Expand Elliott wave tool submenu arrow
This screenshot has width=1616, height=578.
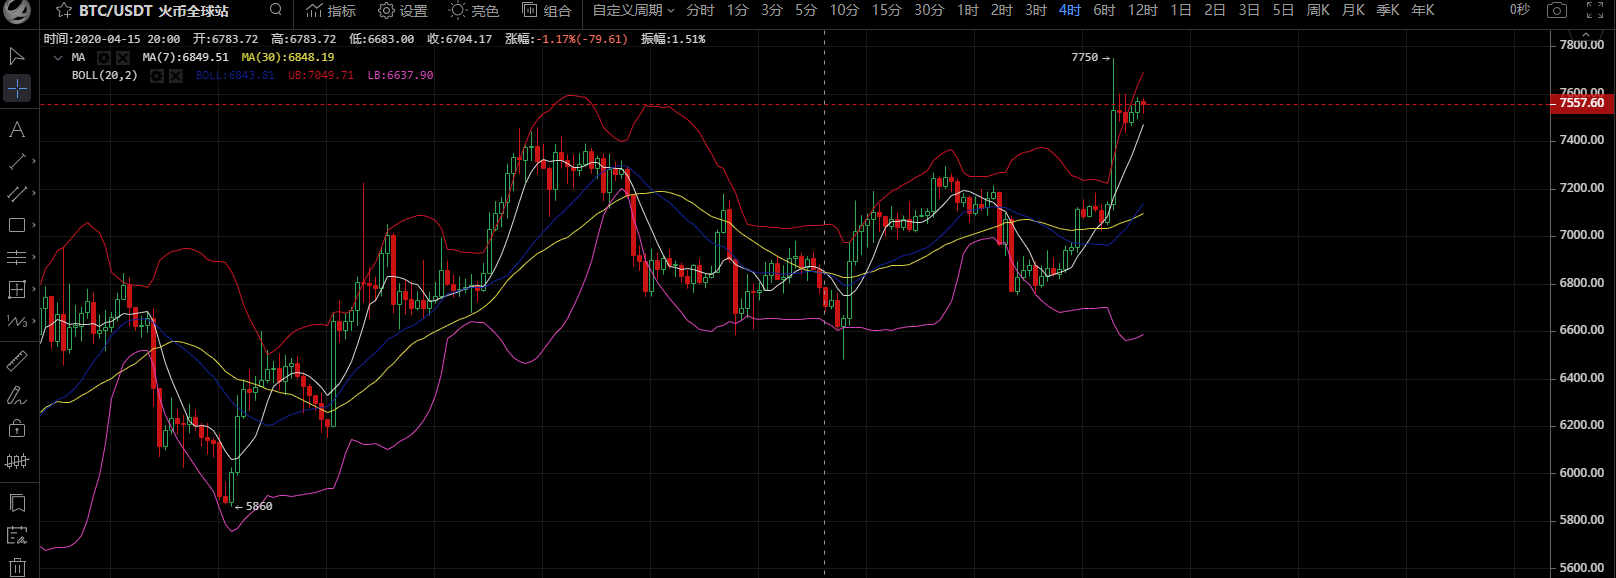[34, 321]
